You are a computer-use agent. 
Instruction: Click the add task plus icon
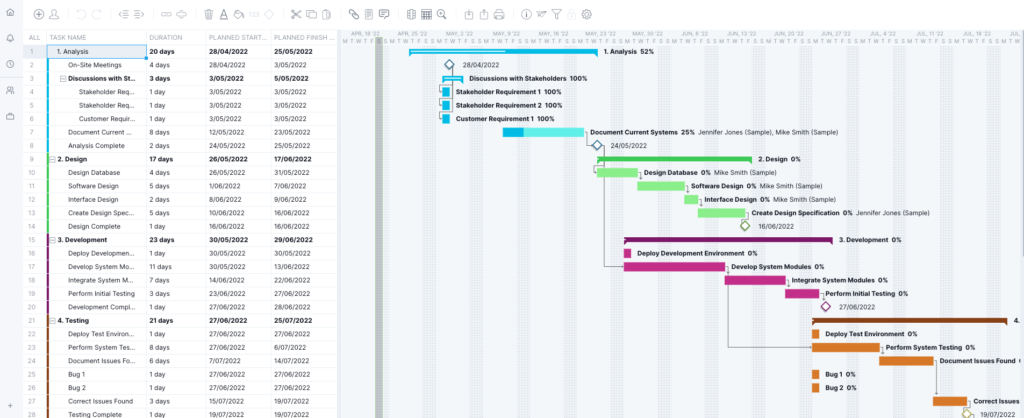coord(39,15)
